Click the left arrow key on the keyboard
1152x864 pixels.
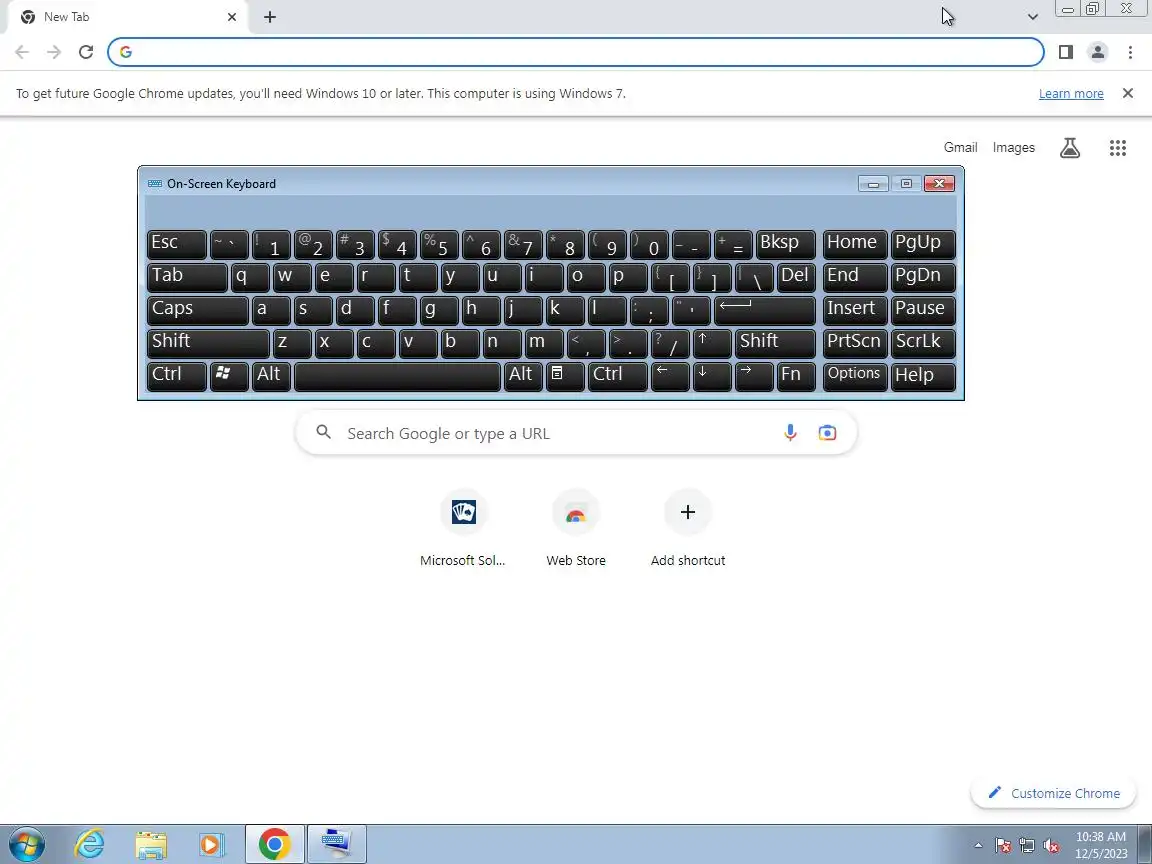tap(670, 376)
